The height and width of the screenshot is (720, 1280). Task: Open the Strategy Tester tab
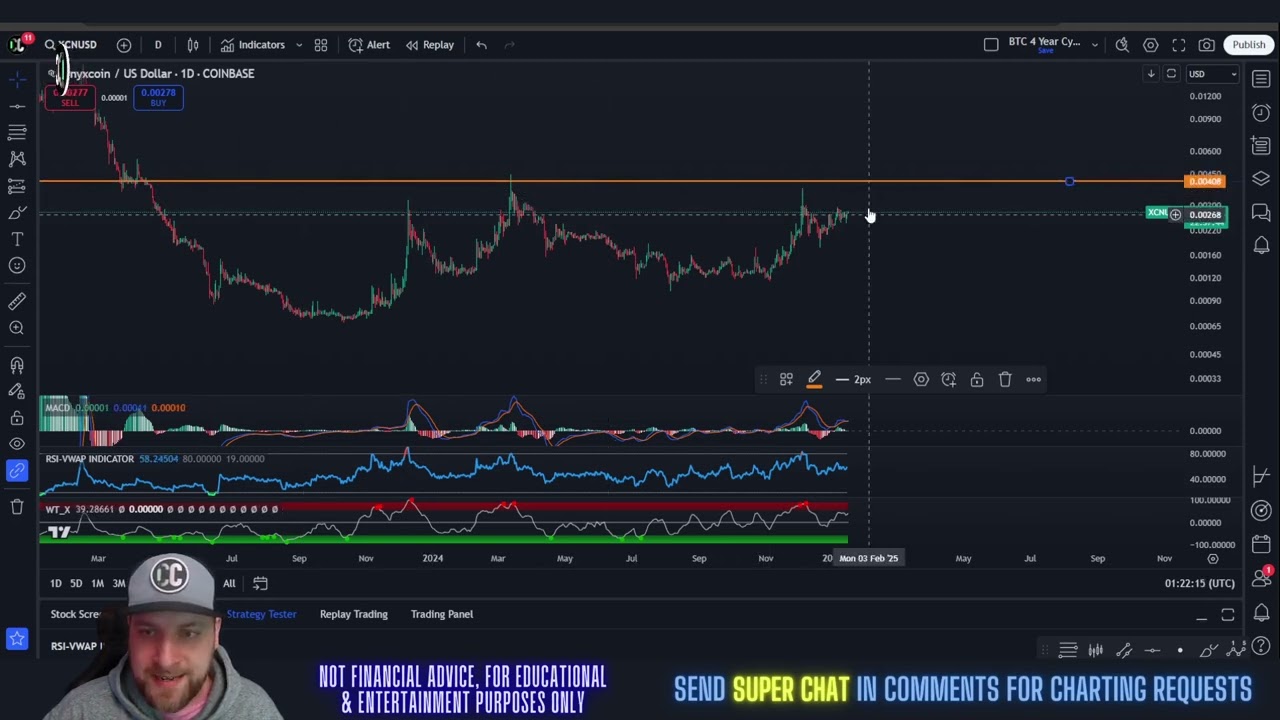tap(261, 614)
